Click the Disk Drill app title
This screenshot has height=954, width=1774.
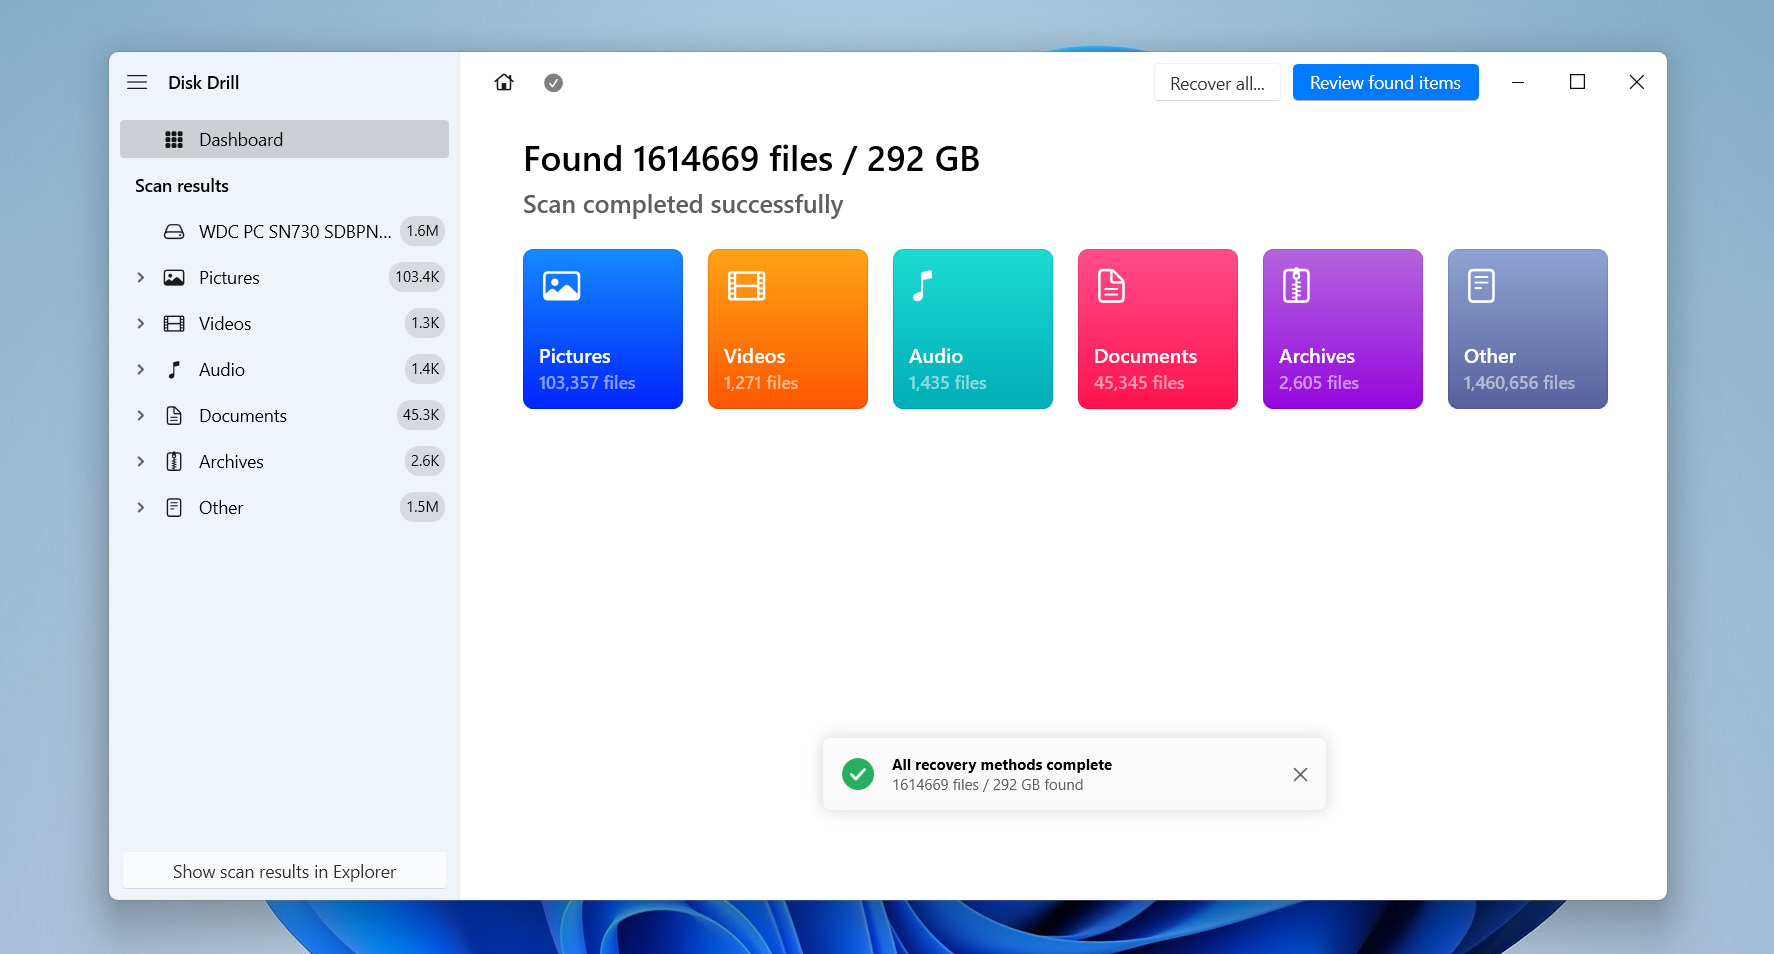(x=203, y=83)
